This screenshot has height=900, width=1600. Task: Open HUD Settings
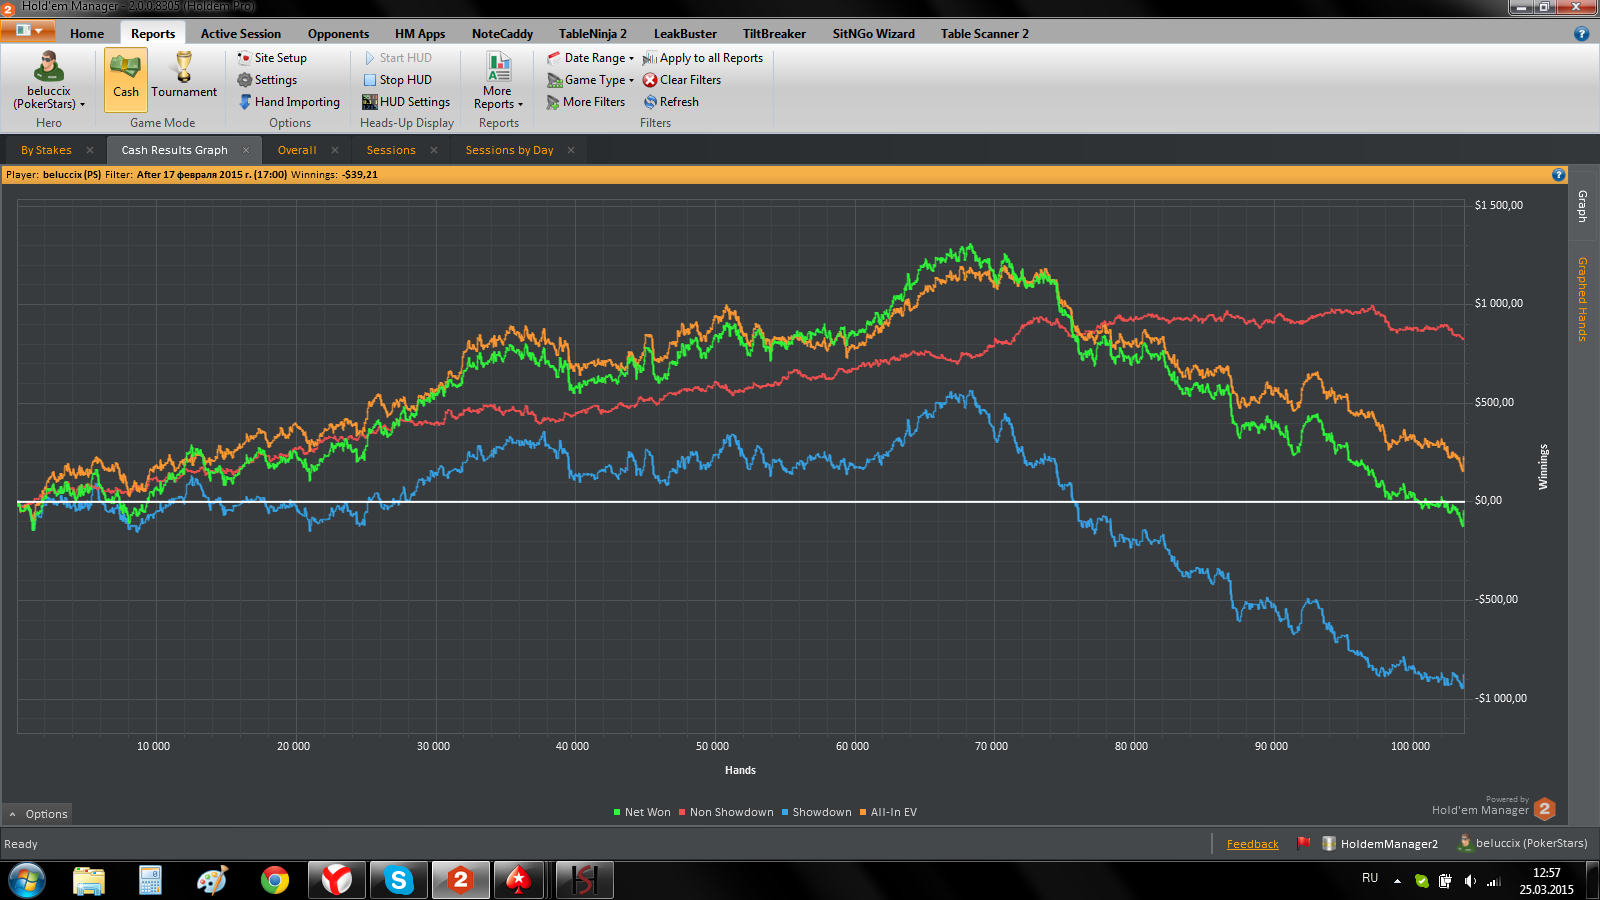pyautogui.click(x=406, y=102)
